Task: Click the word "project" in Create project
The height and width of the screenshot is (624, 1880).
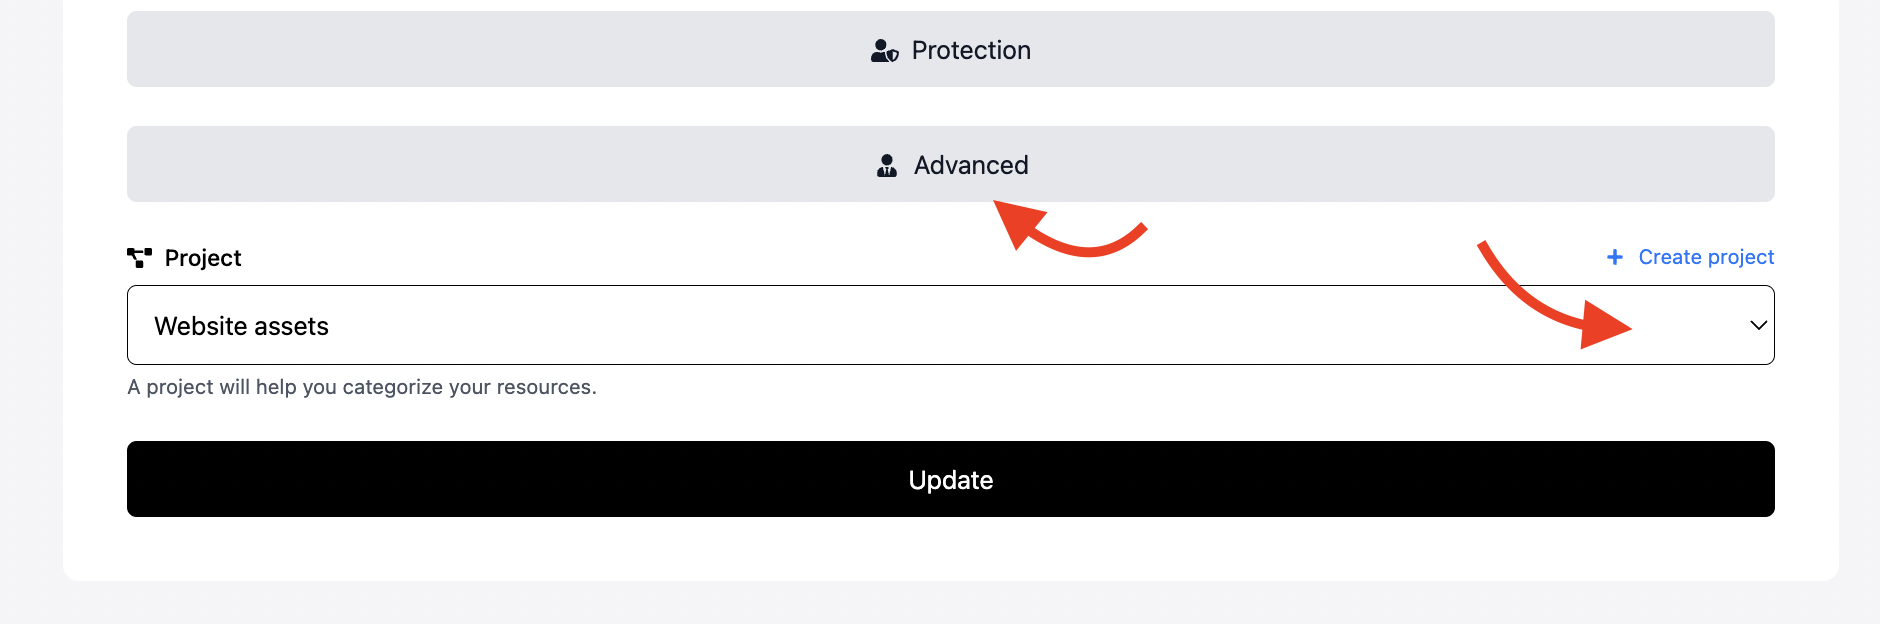Action: coord(1740,257)
